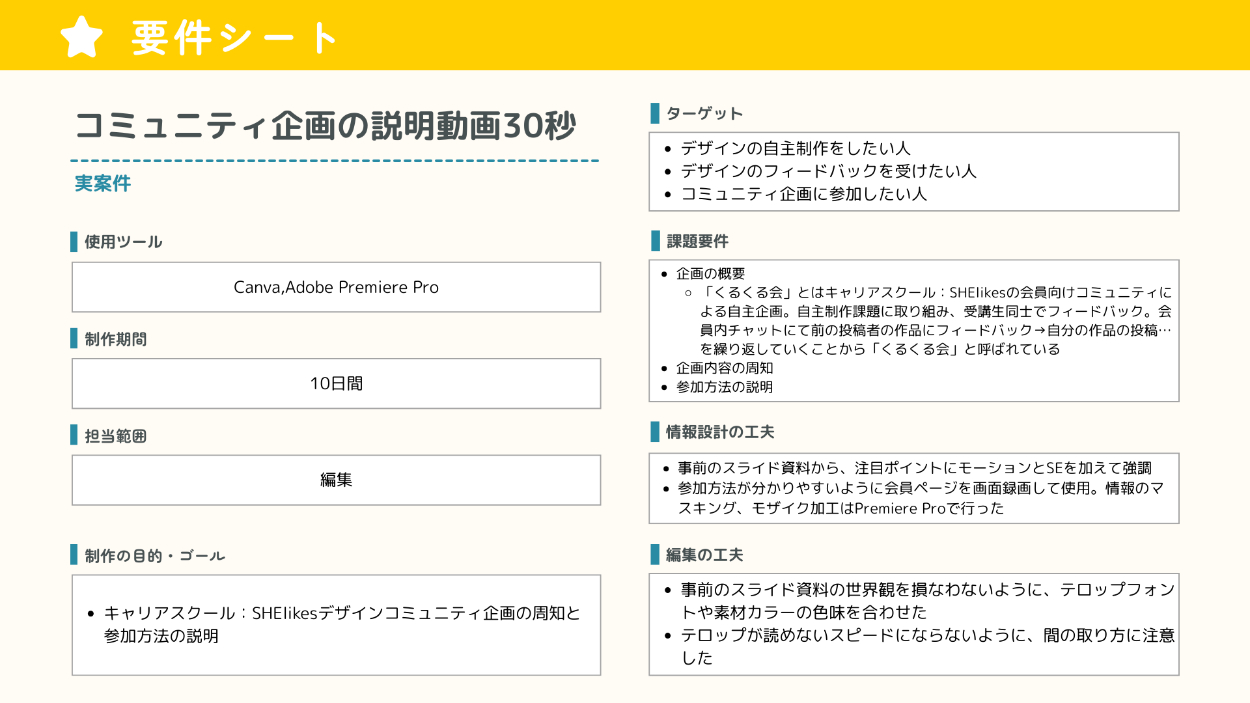Viewport: 1250px width, 703px height.
Task: Select コミュニティ企画に参加したい人 bullet
Action: click(x=803, y=194)
